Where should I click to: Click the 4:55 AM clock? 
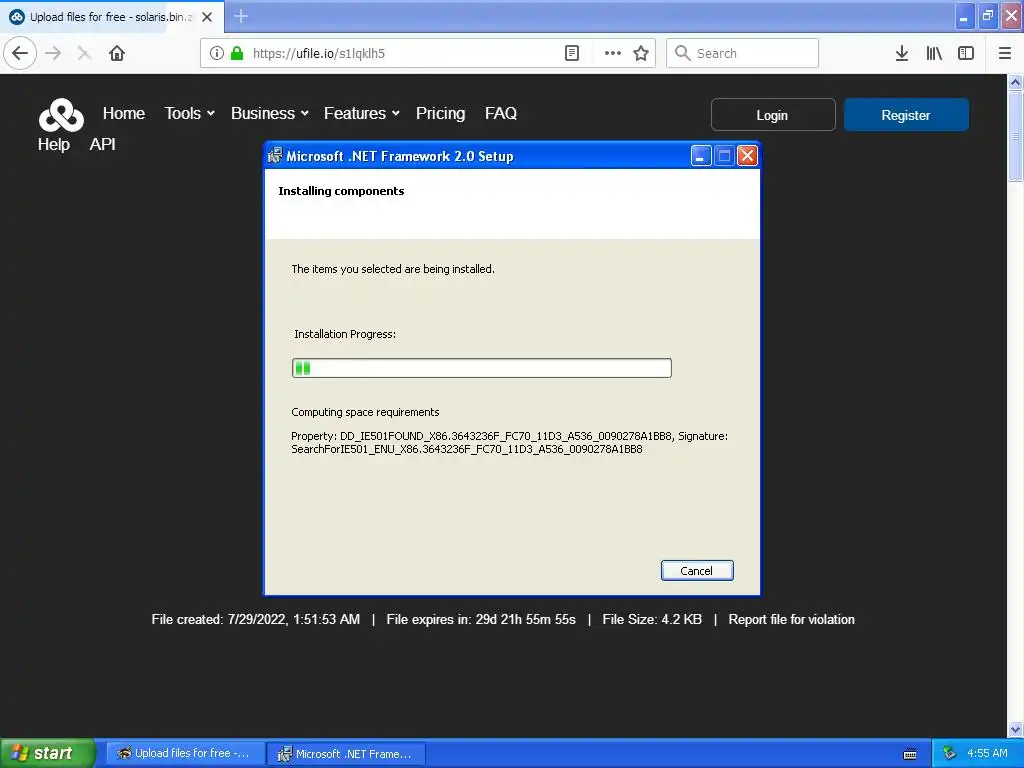point(987,754)
